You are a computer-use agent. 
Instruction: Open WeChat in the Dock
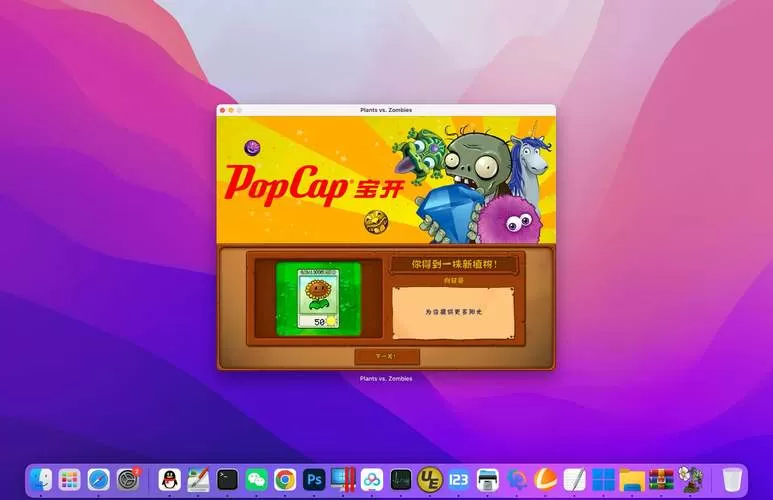coord(256,479)
